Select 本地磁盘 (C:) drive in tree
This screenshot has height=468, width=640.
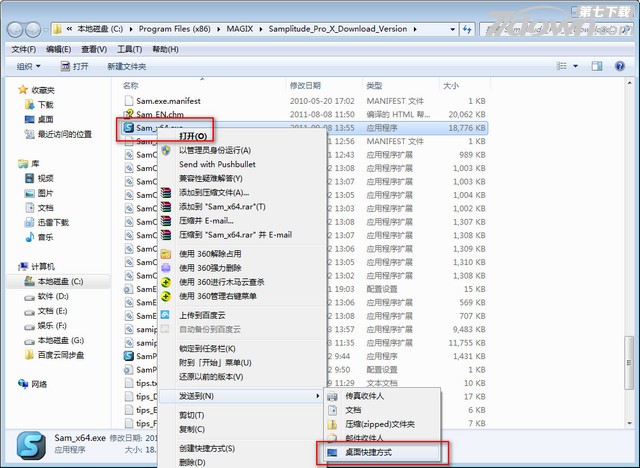pos(58,282)
